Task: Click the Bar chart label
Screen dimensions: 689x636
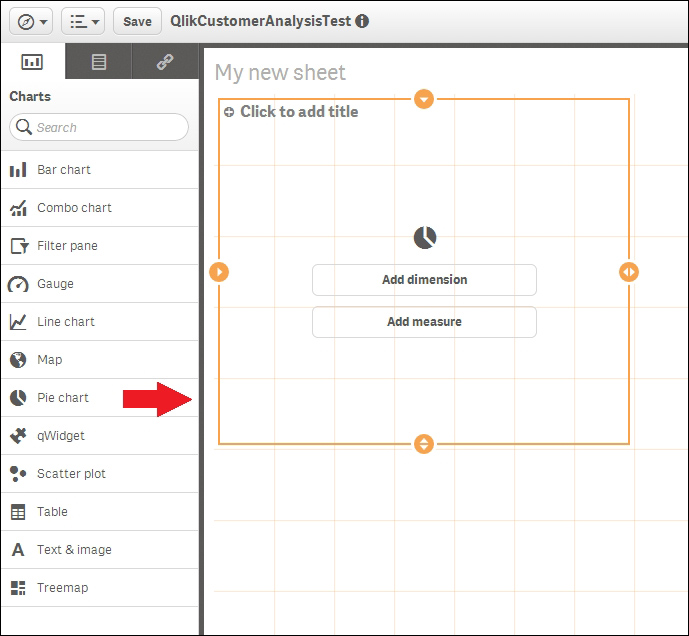Action: point(64,170)
